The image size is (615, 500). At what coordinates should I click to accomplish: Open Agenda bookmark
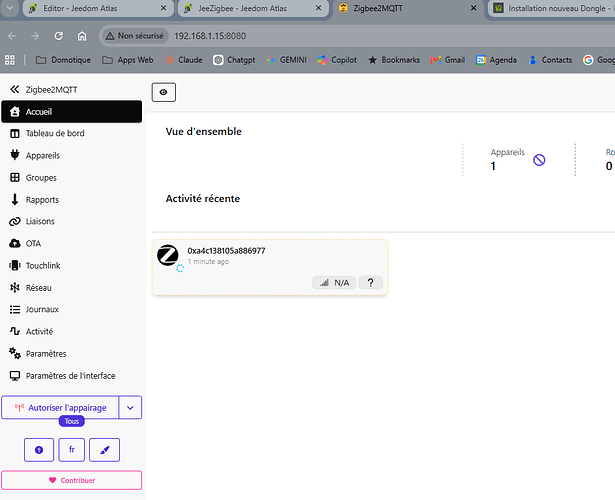(x=496, y=60)
